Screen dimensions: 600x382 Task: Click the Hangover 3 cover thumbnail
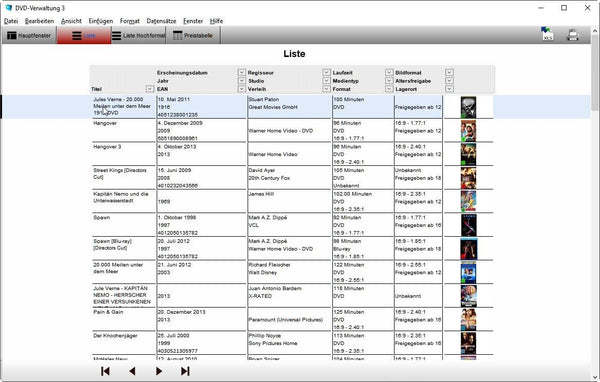[468, 154]
